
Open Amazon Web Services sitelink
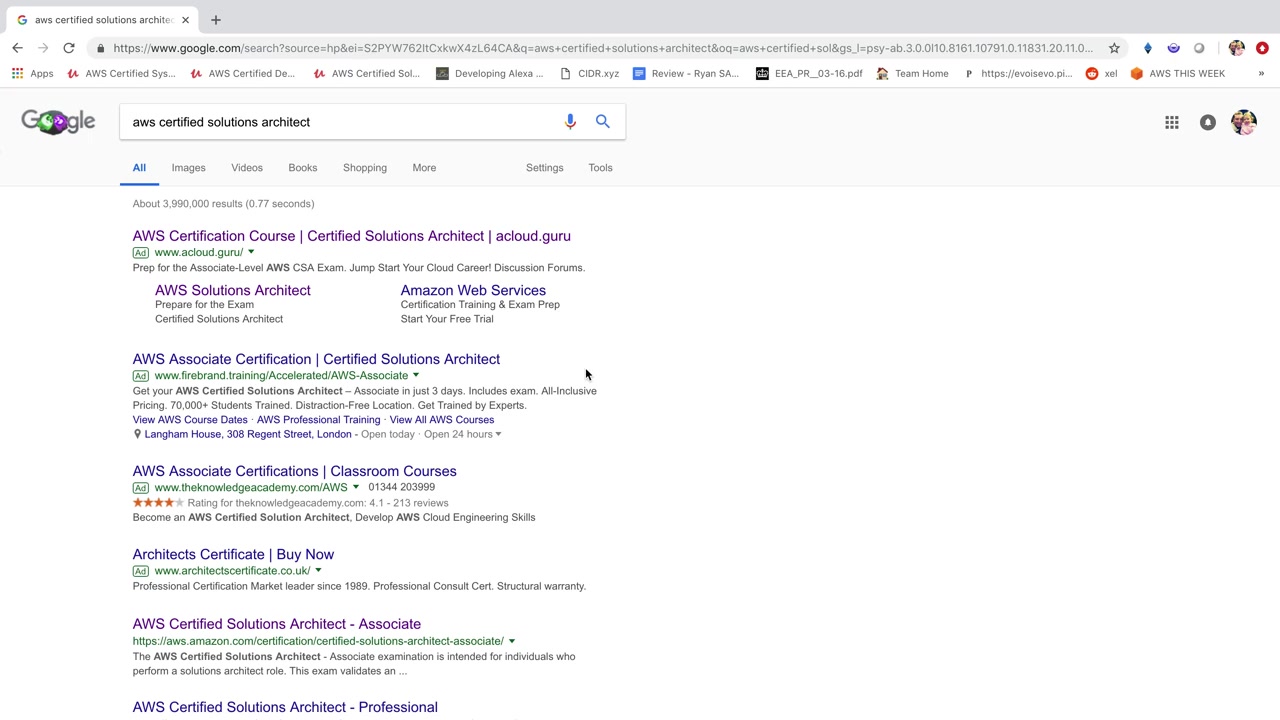point(473,290)
